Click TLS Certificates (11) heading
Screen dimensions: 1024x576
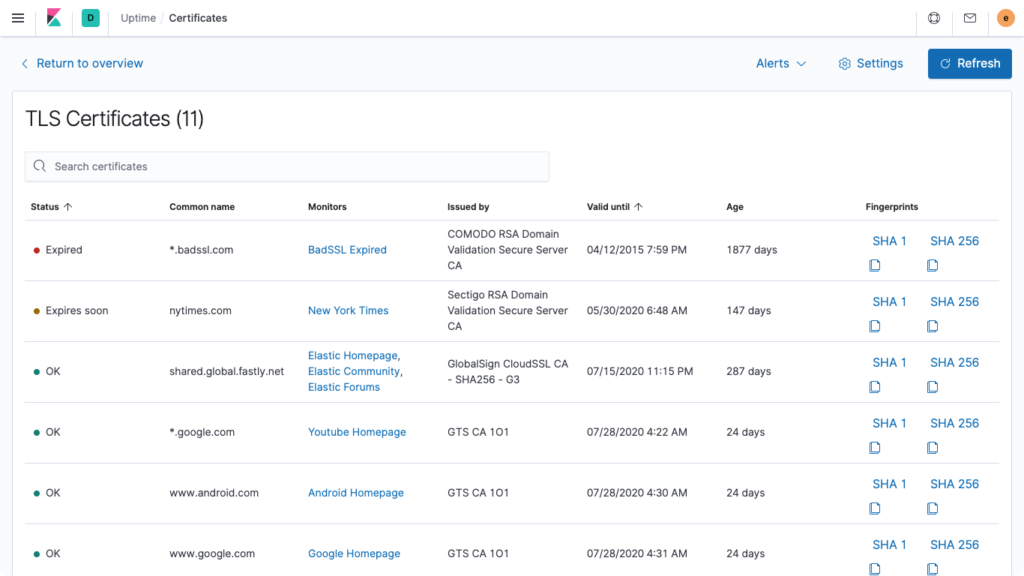coord(114,118)
